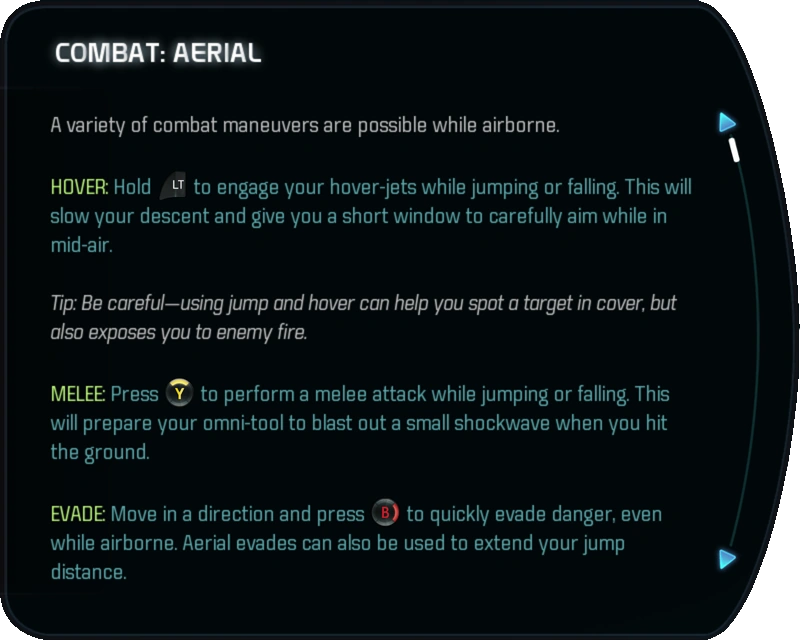The image size is (800, 640).
Task: Click the curved scrollbar track below the thumb
Action: pyautogui.click(x=745, y=350)
